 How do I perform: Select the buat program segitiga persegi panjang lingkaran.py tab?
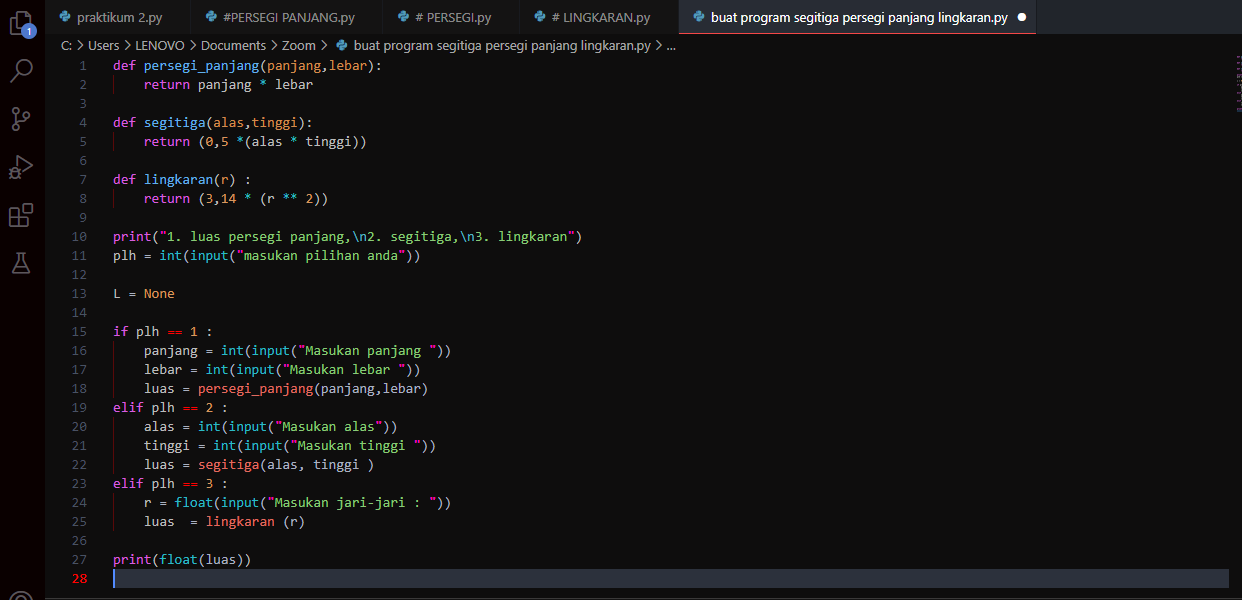[857, 17]
